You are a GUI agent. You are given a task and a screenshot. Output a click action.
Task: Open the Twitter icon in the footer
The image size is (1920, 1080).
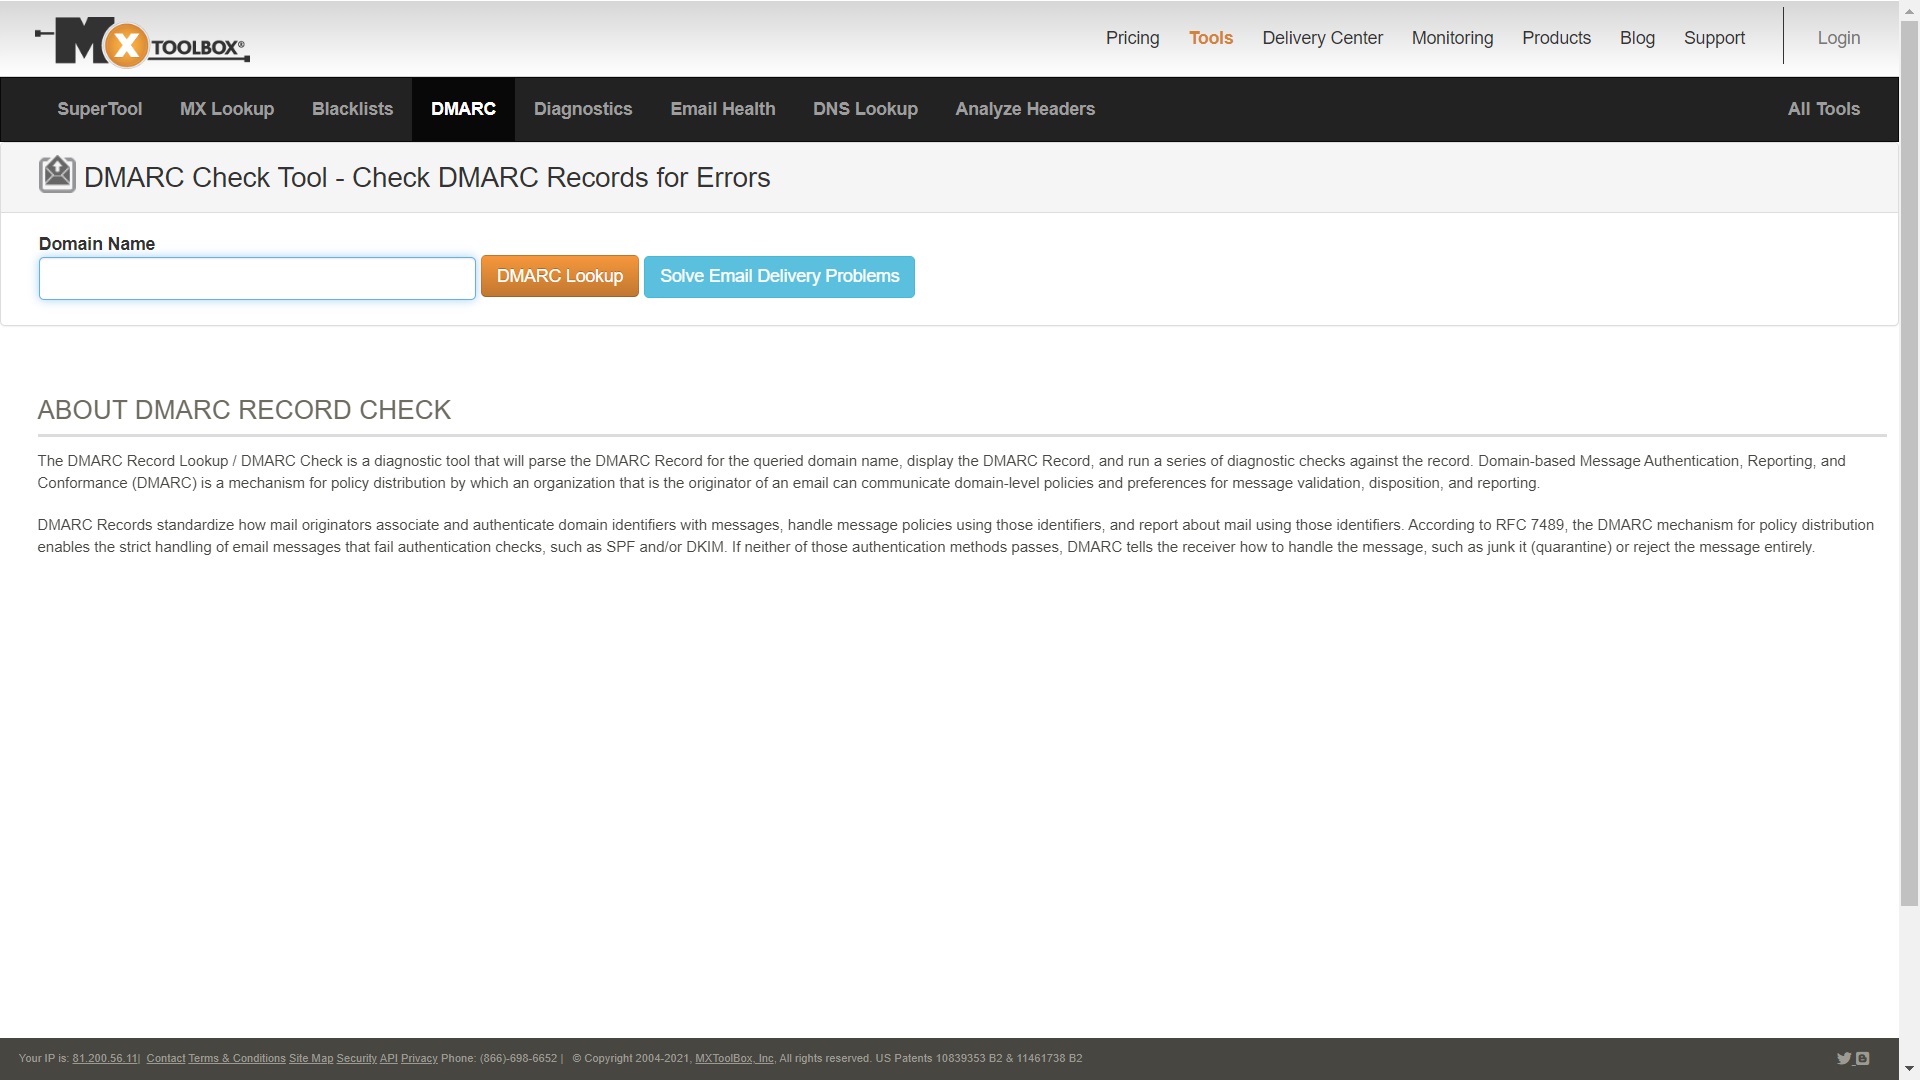click(1844, 1059)
